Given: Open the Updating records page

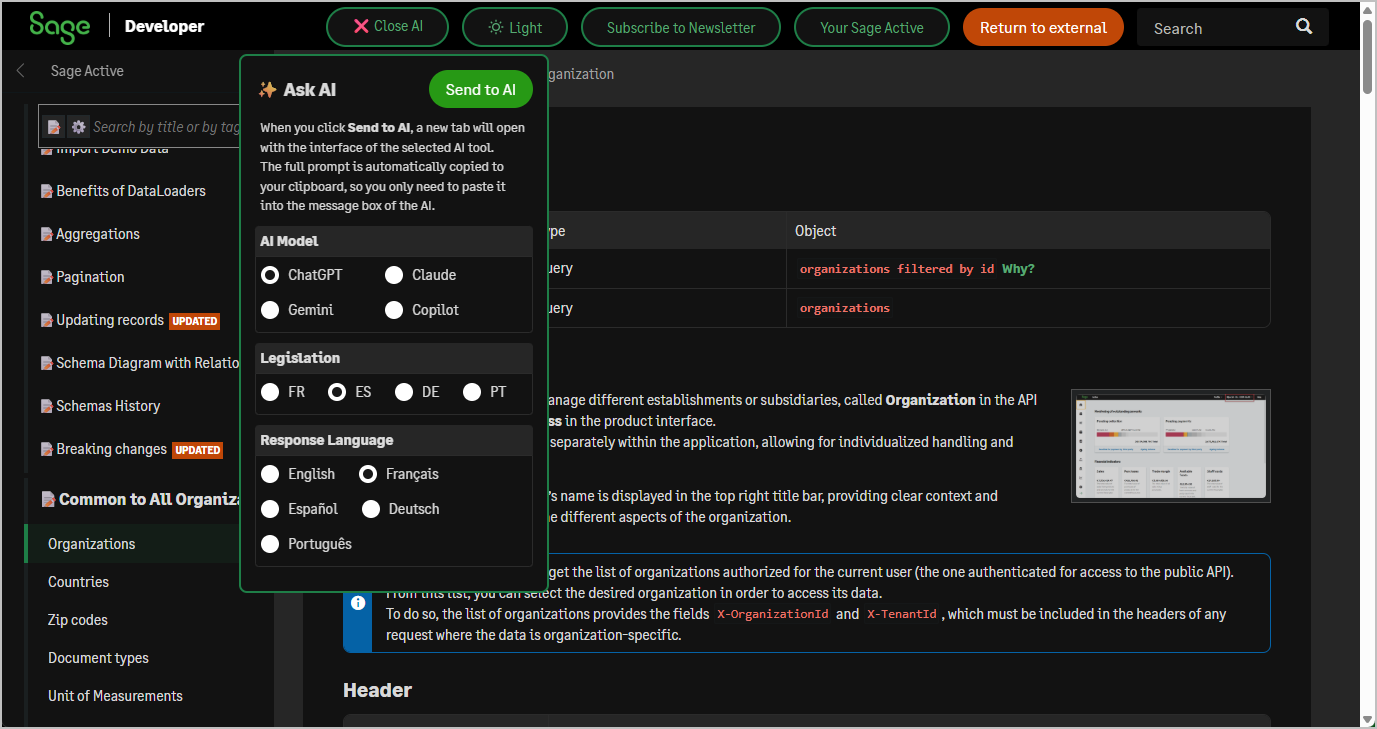Looking at the screenshot, I should (x=110, y=320).
